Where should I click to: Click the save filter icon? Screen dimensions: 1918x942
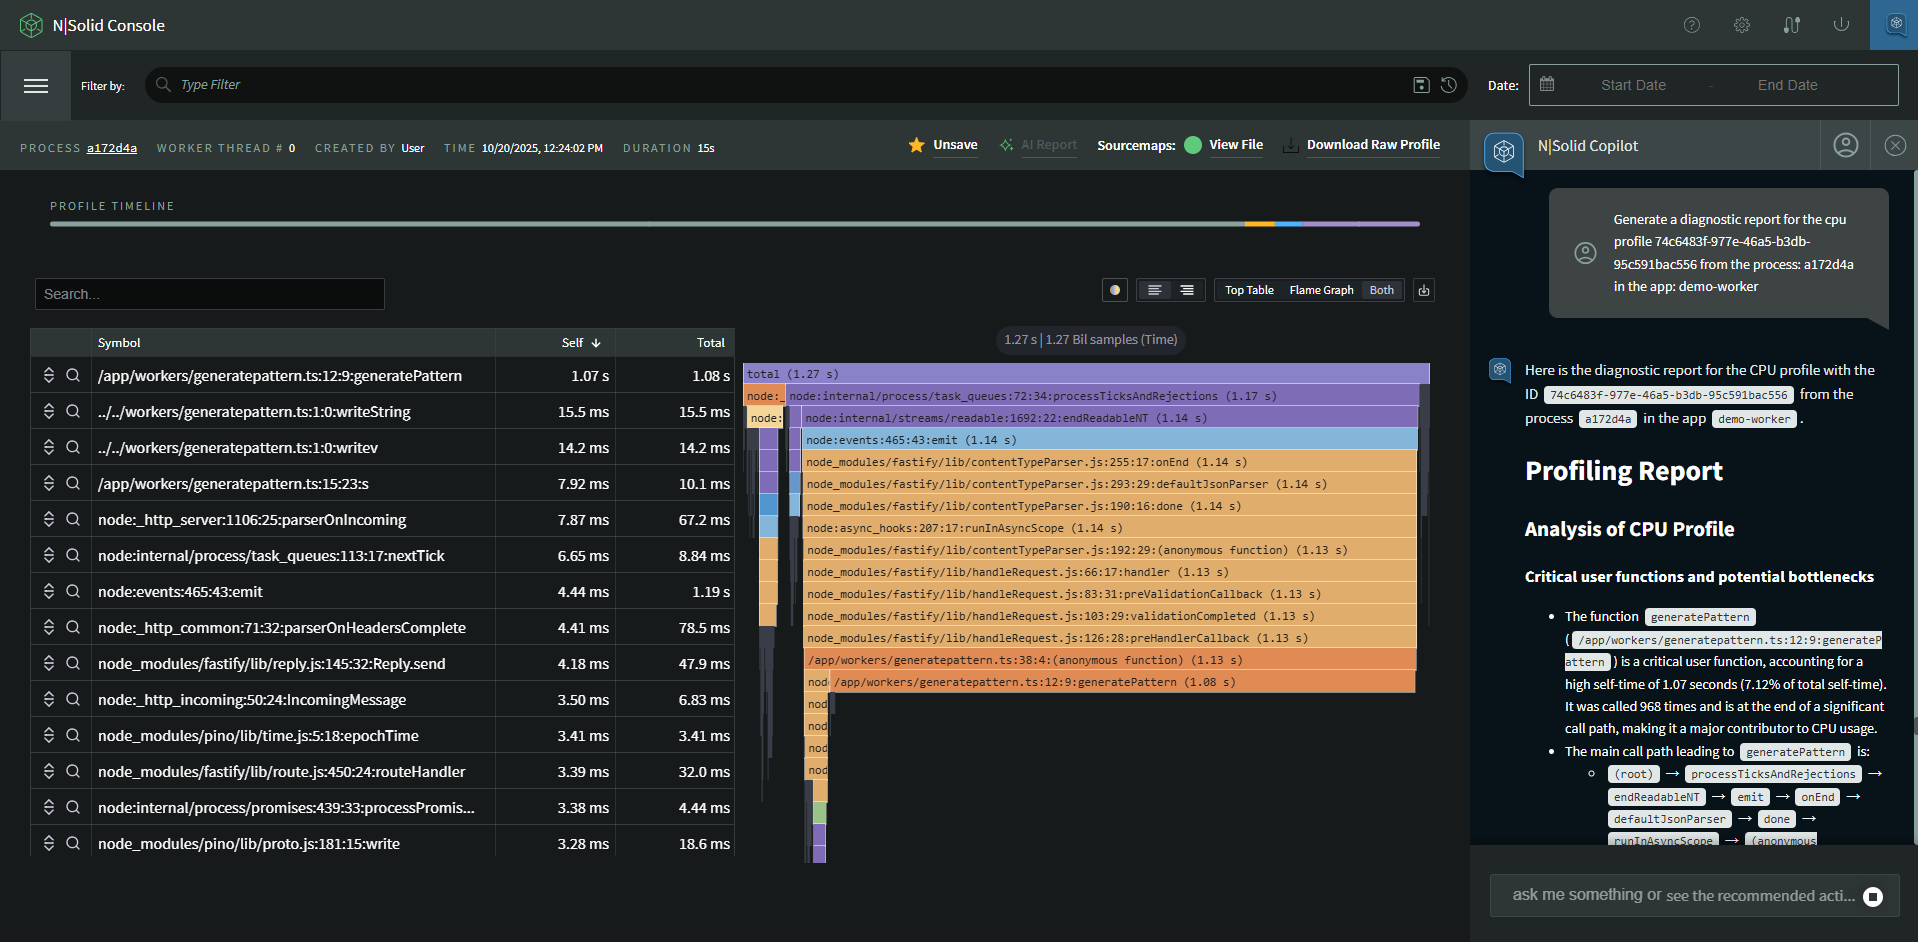(1421, 85)
